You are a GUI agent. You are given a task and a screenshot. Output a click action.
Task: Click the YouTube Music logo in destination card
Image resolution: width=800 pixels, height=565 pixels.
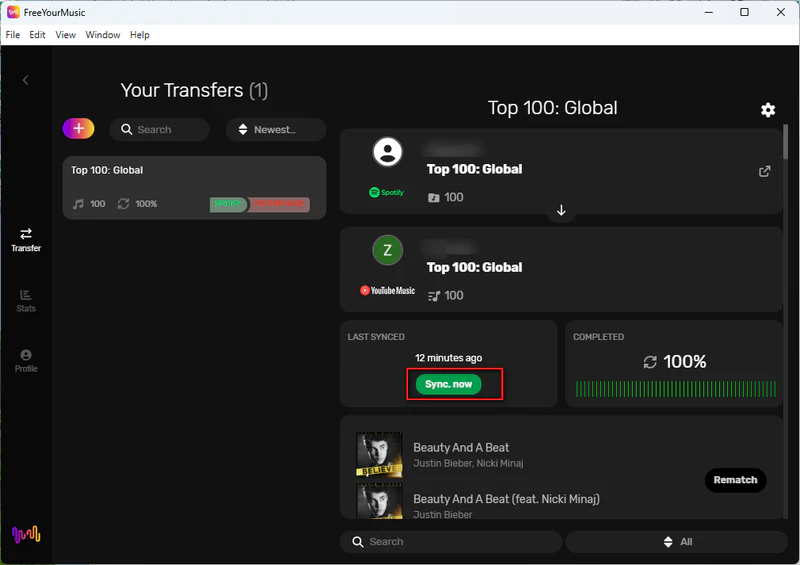(387, 290)
